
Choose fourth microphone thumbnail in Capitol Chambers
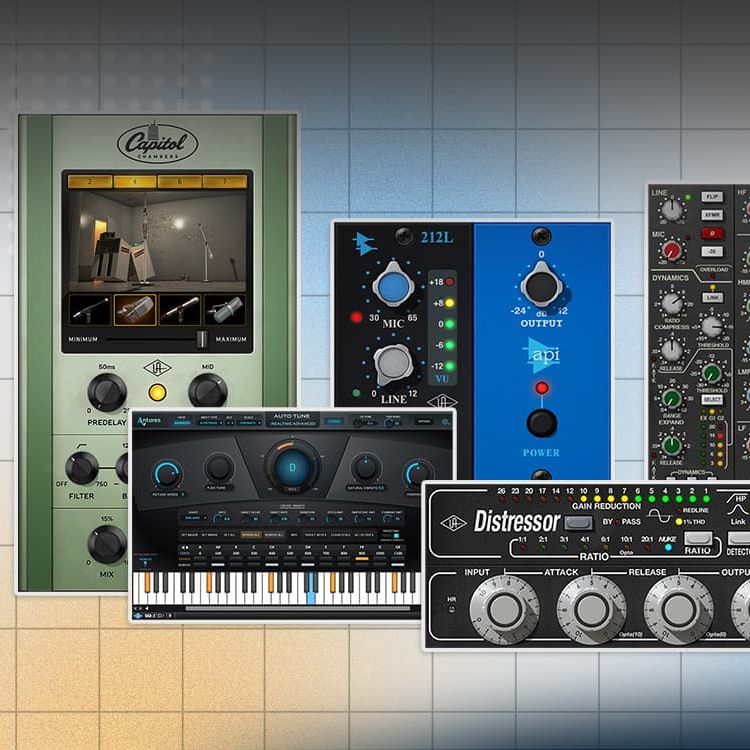(x=225, y=310)
